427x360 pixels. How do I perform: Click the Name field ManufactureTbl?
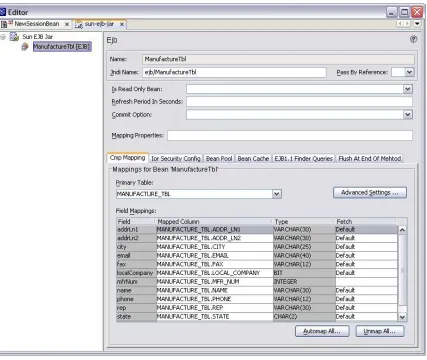278,59
